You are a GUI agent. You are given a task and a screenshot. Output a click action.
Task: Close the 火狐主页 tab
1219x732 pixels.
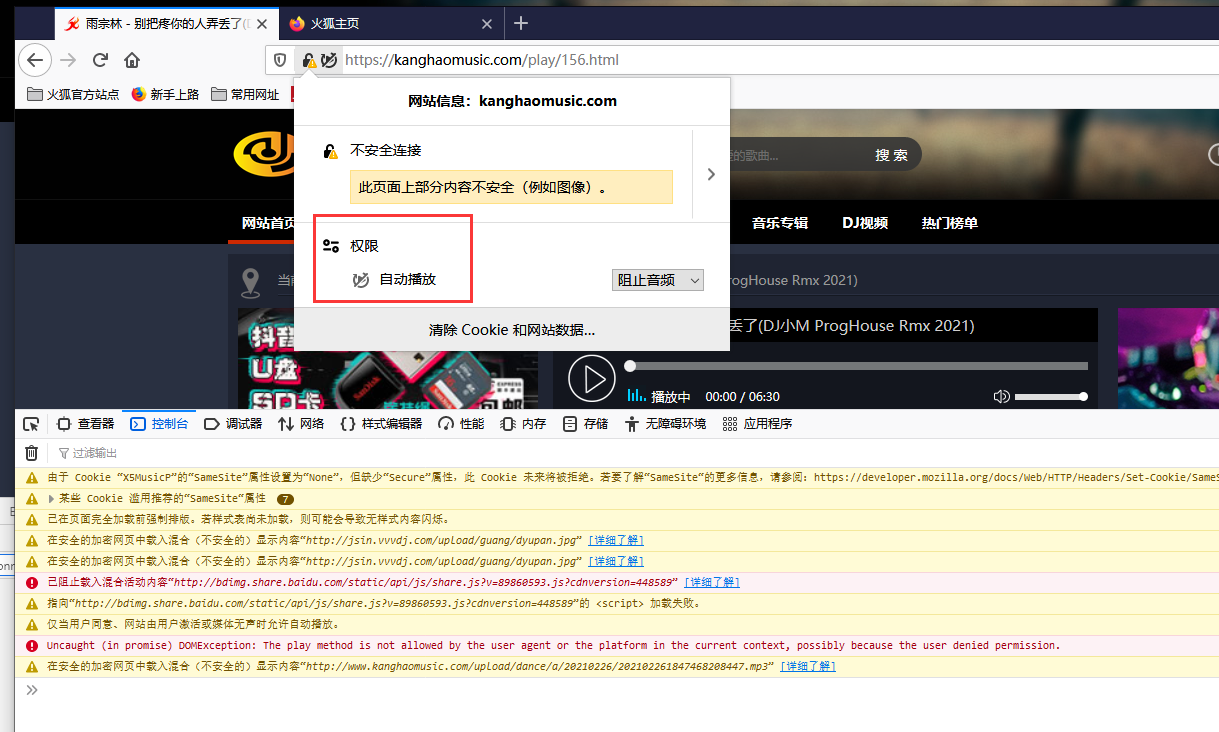487,24
